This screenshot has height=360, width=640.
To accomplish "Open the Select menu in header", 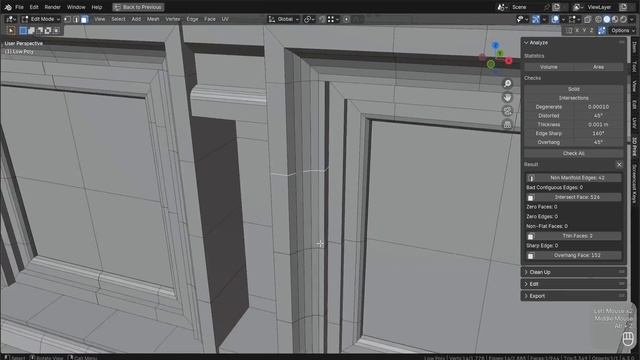I will coord(118,19).
